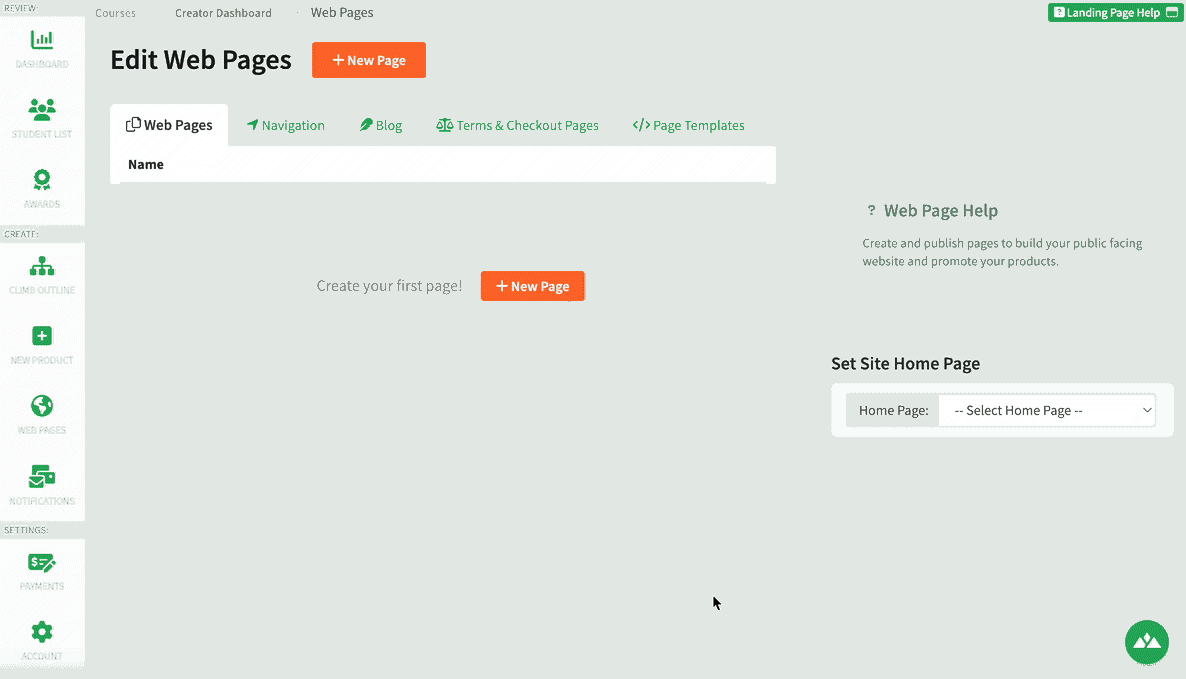Screen dimensions: 1186x679
Task: Open the Payments icon in sidebar
Action: [42, 563]
